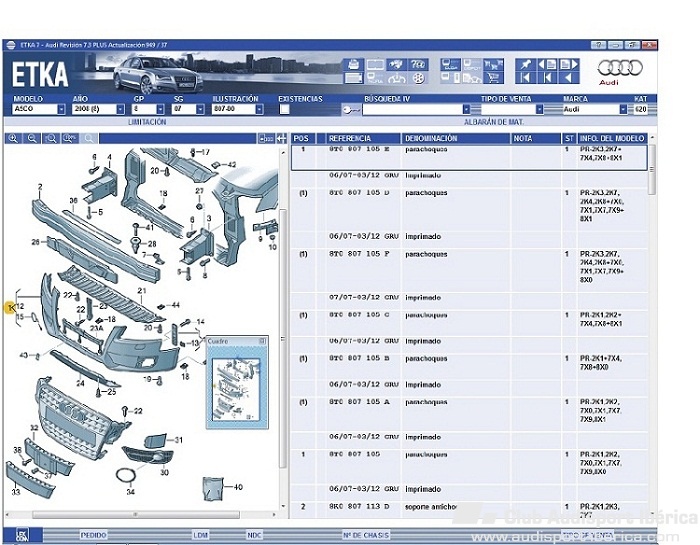
Task: Click the question-mark help icon
Action: [418, 64]
